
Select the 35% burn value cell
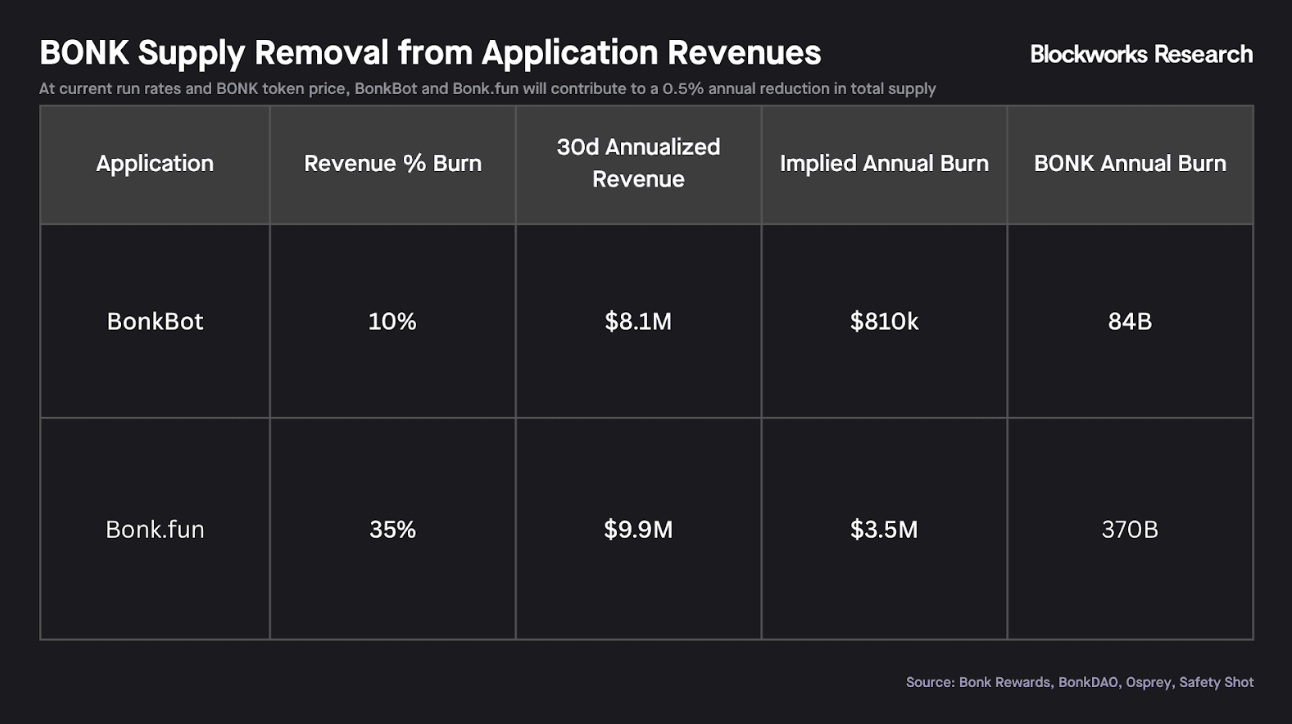pyautogui.click(x=393, y=529)
